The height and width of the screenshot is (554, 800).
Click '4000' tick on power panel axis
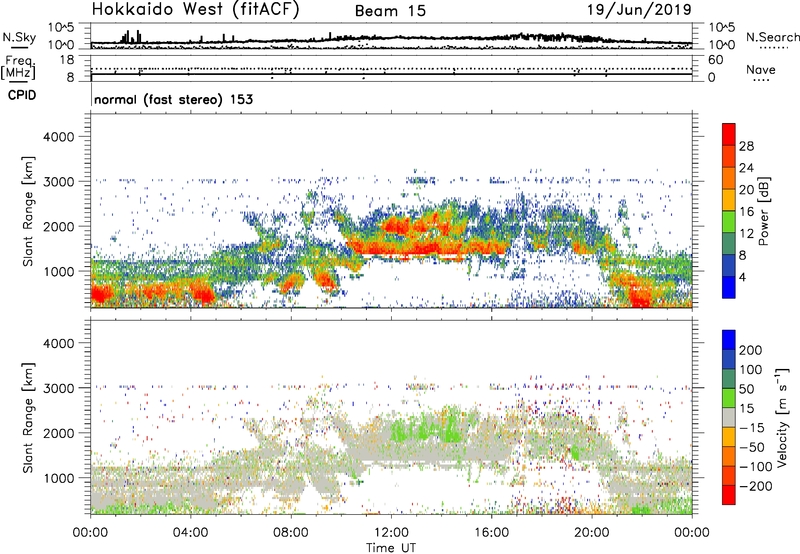click(58, 137)
